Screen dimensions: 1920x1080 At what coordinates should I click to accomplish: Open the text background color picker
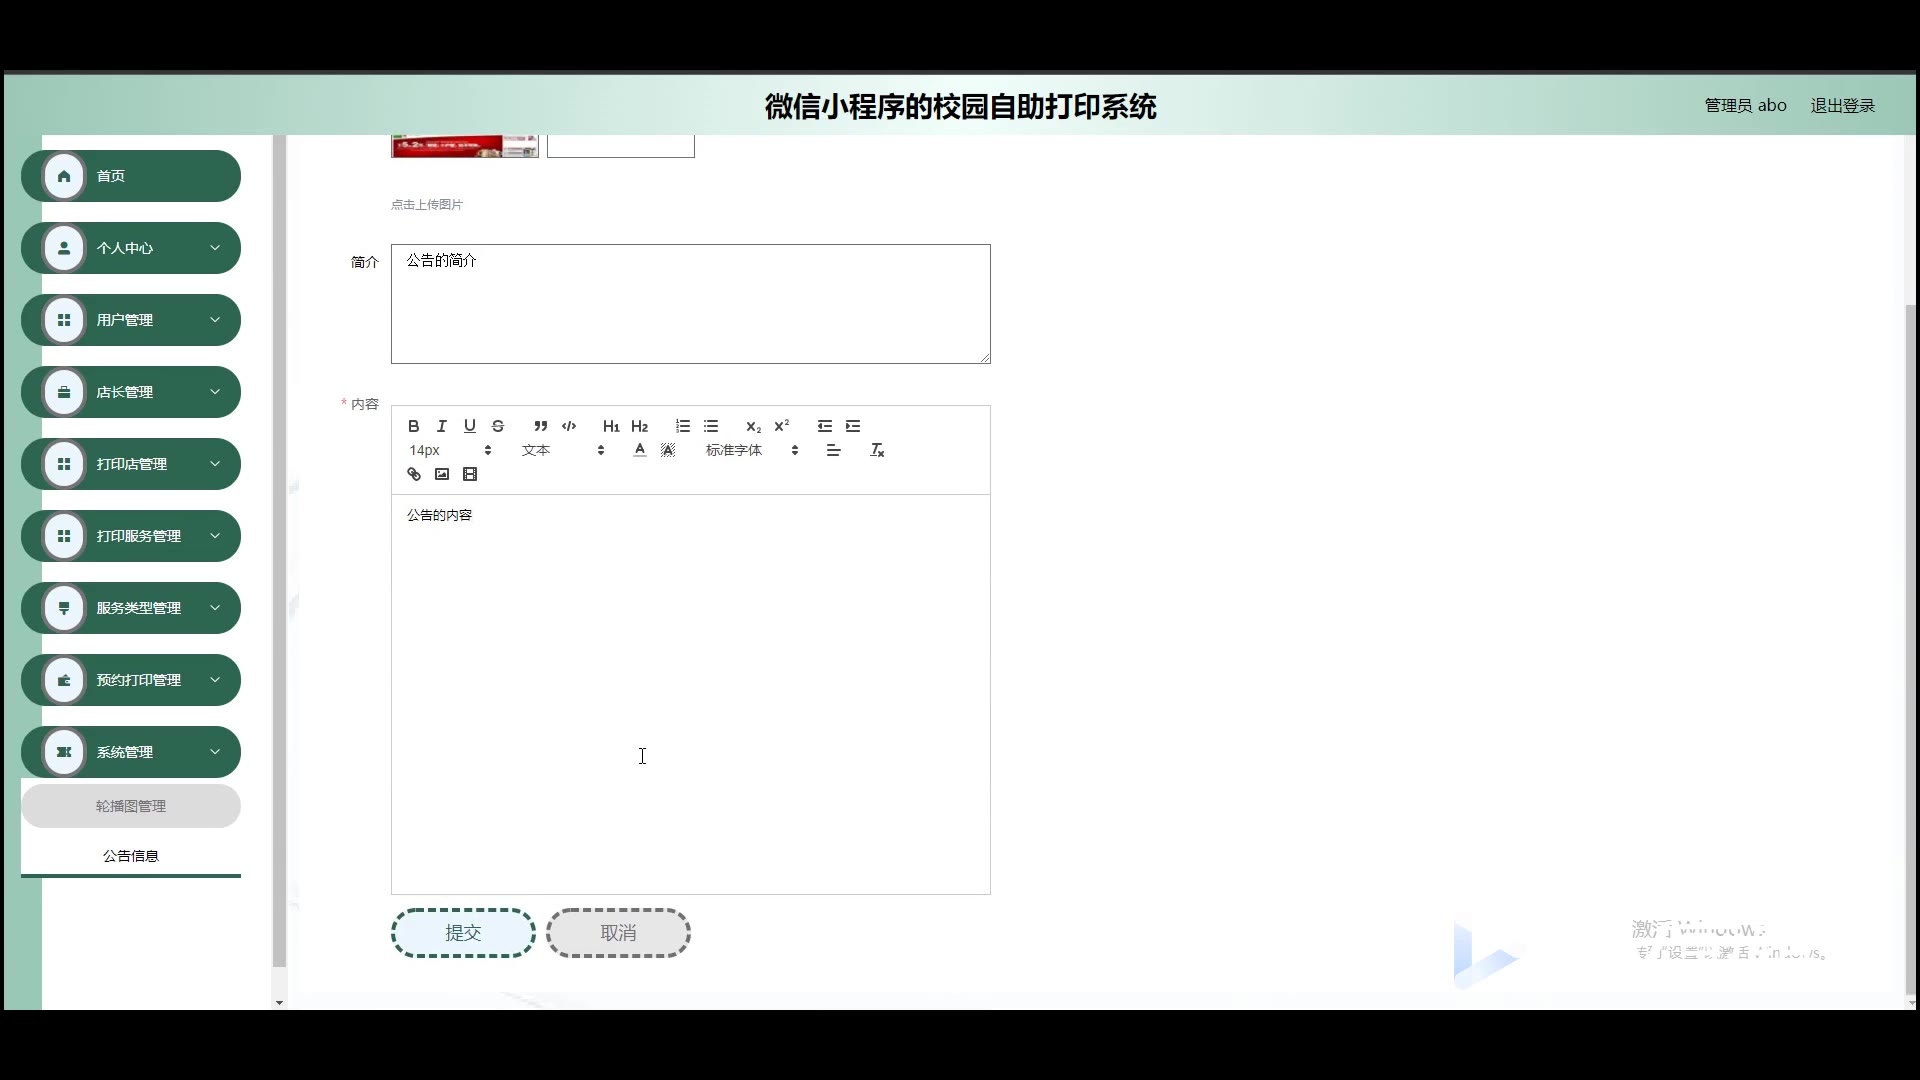click(668, 450)
